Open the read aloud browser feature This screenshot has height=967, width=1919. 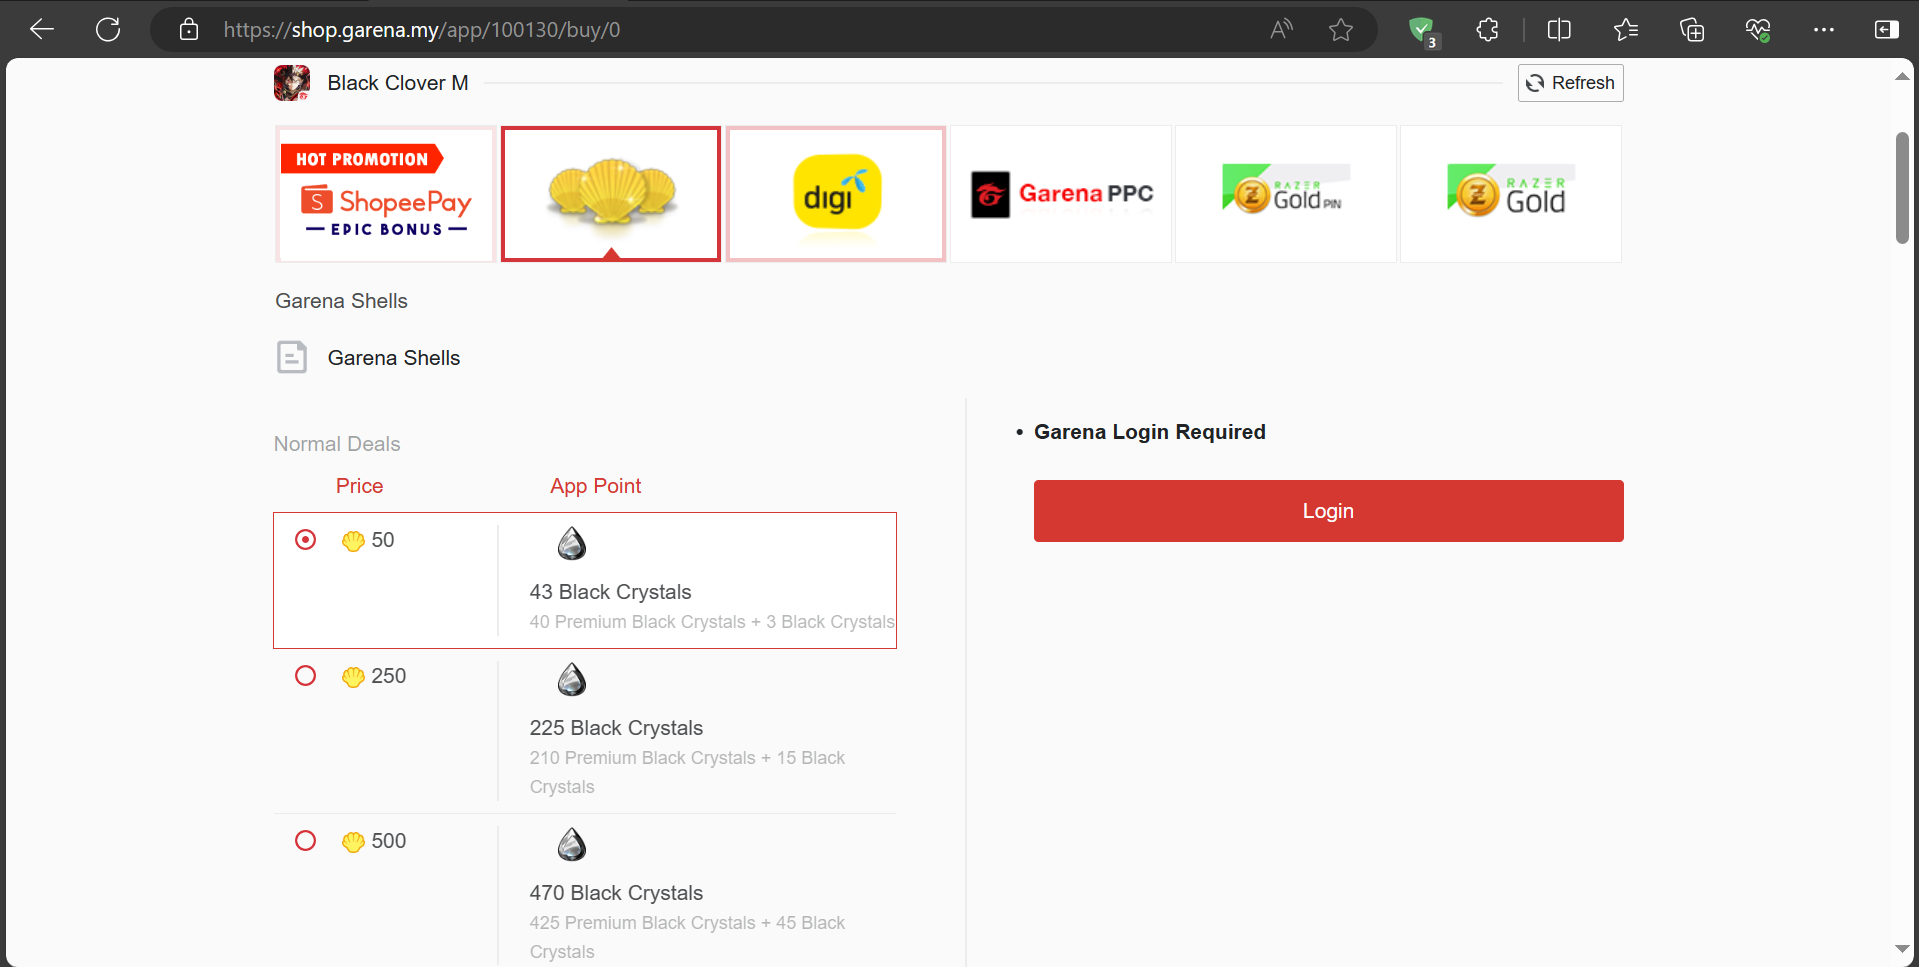point(1281,29)
